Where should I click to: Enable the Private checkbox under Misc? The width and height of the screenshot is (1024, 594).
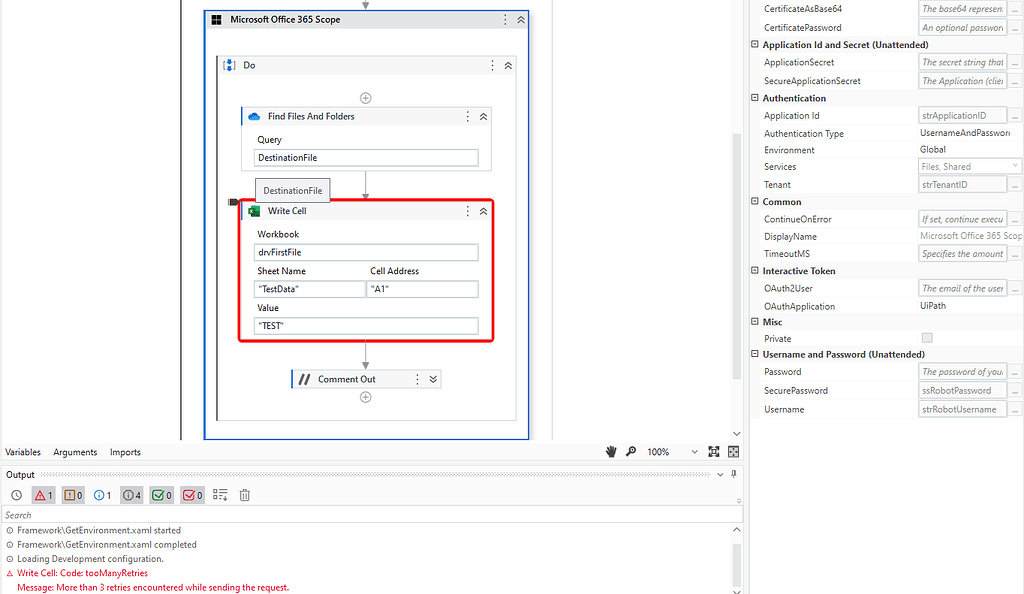(927, 338)
